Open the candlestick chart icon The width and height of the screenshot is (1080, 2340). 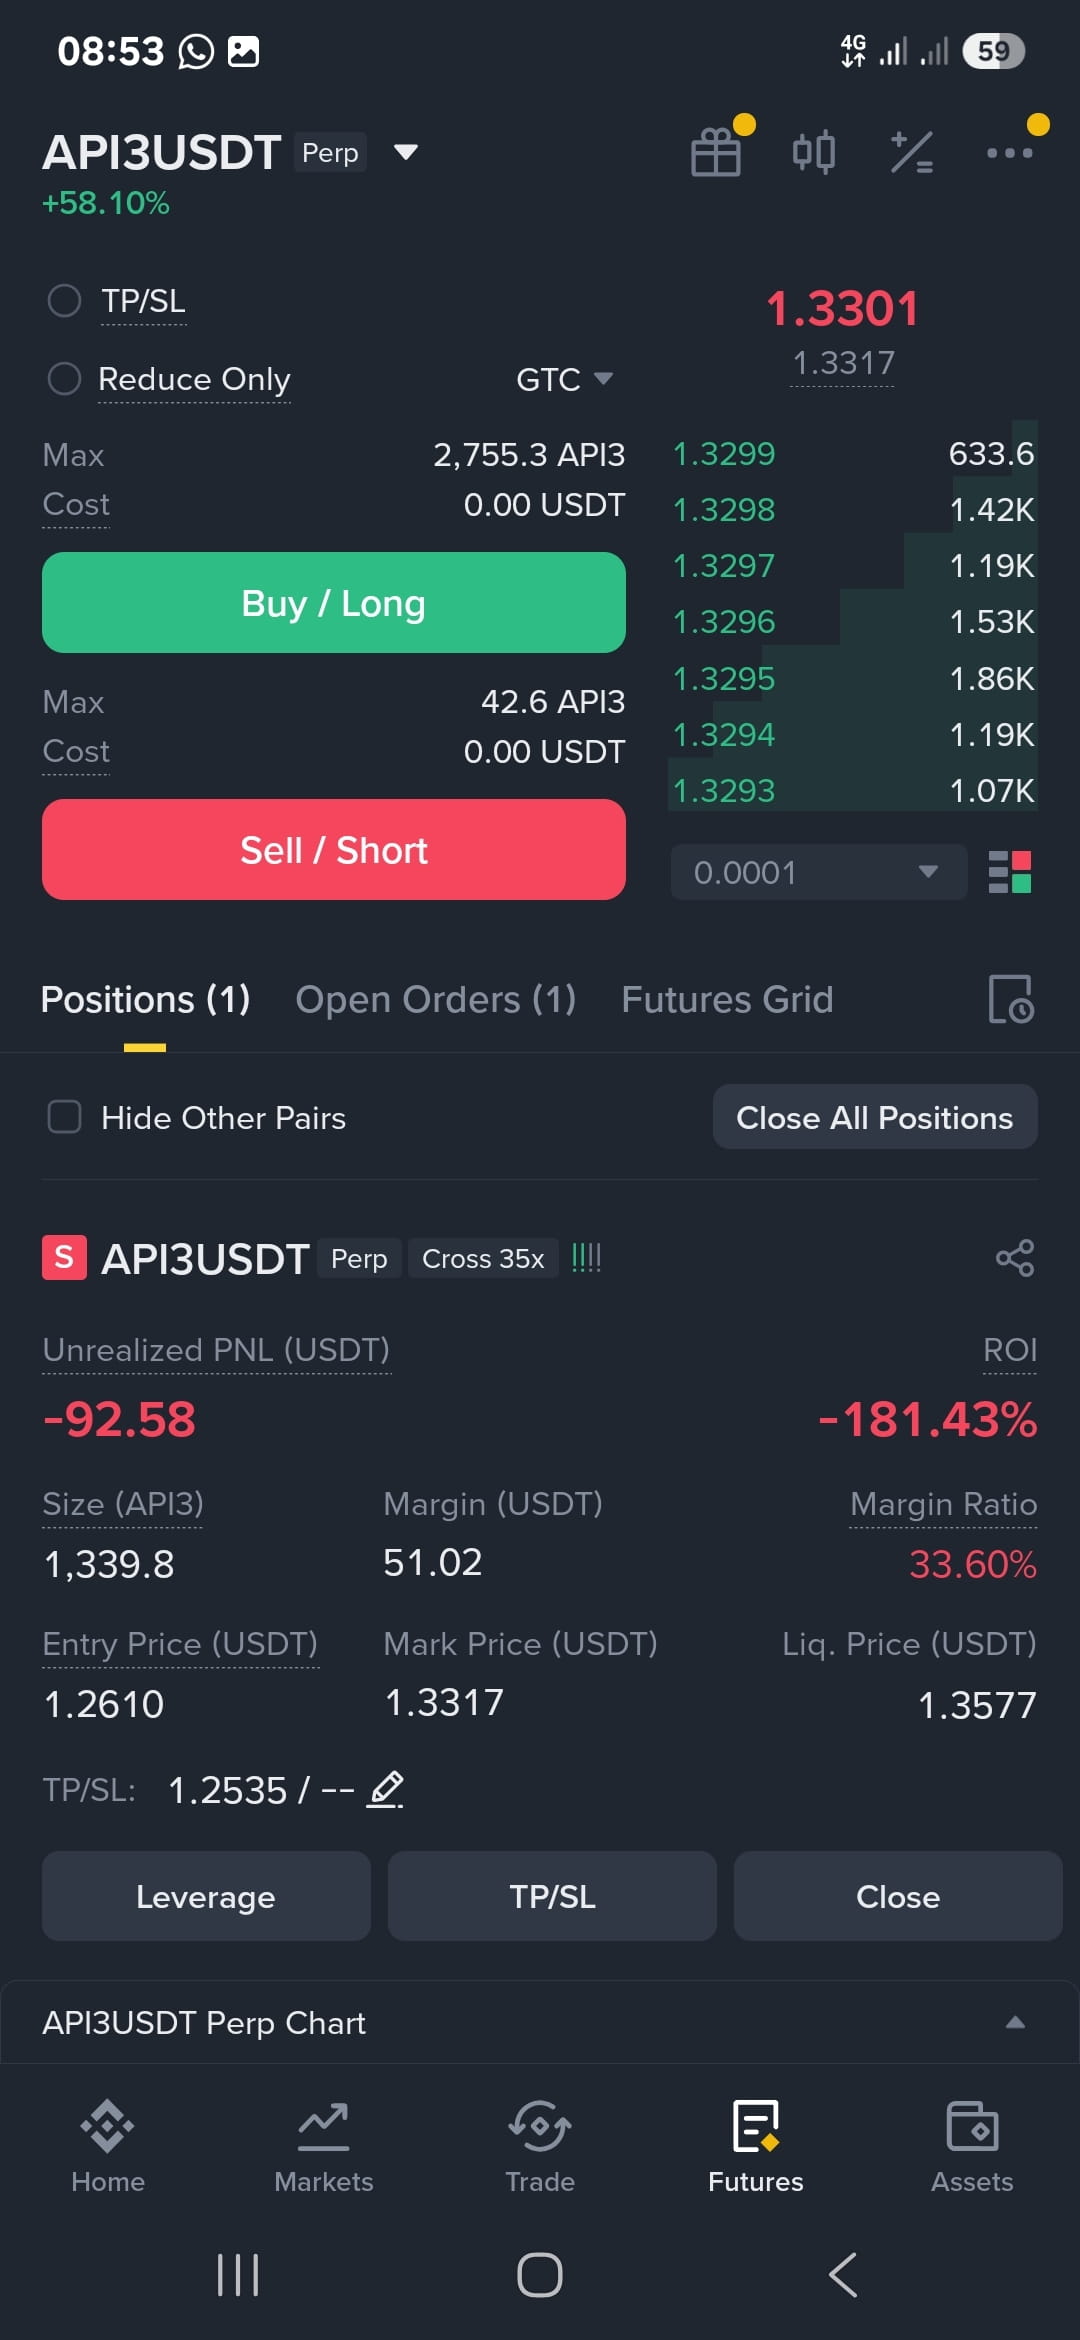point(813,153)
